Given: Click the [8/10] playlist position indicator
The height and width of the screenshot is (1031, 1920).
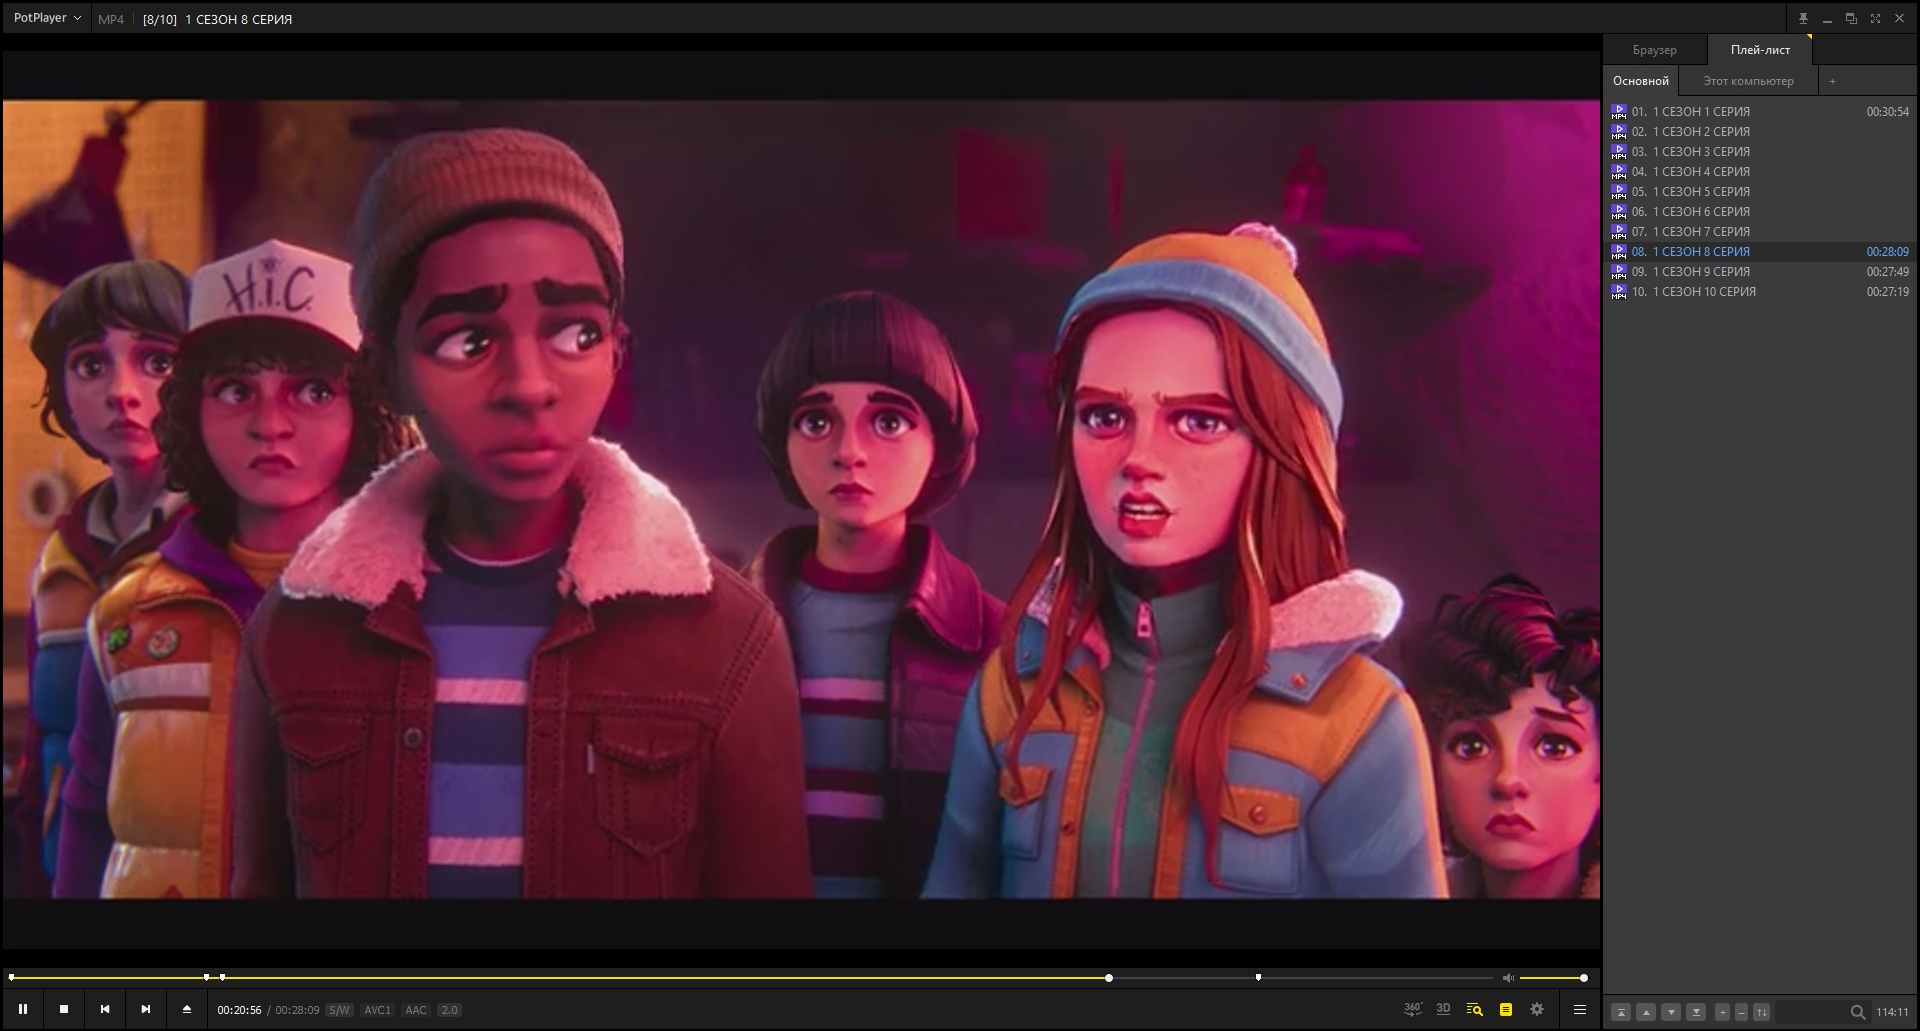Looking at the screenshot, I should 160,19.
